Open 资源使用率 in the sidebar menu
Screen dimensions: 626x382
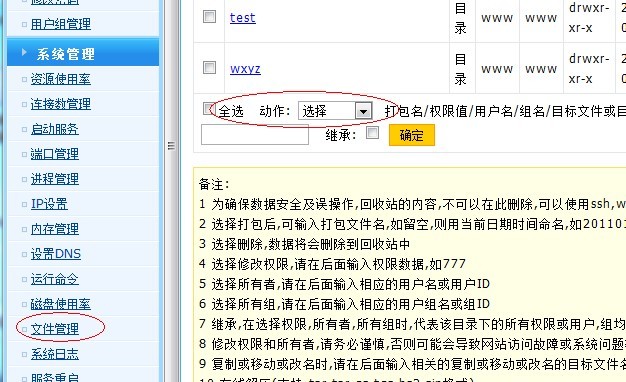point(61,79)
